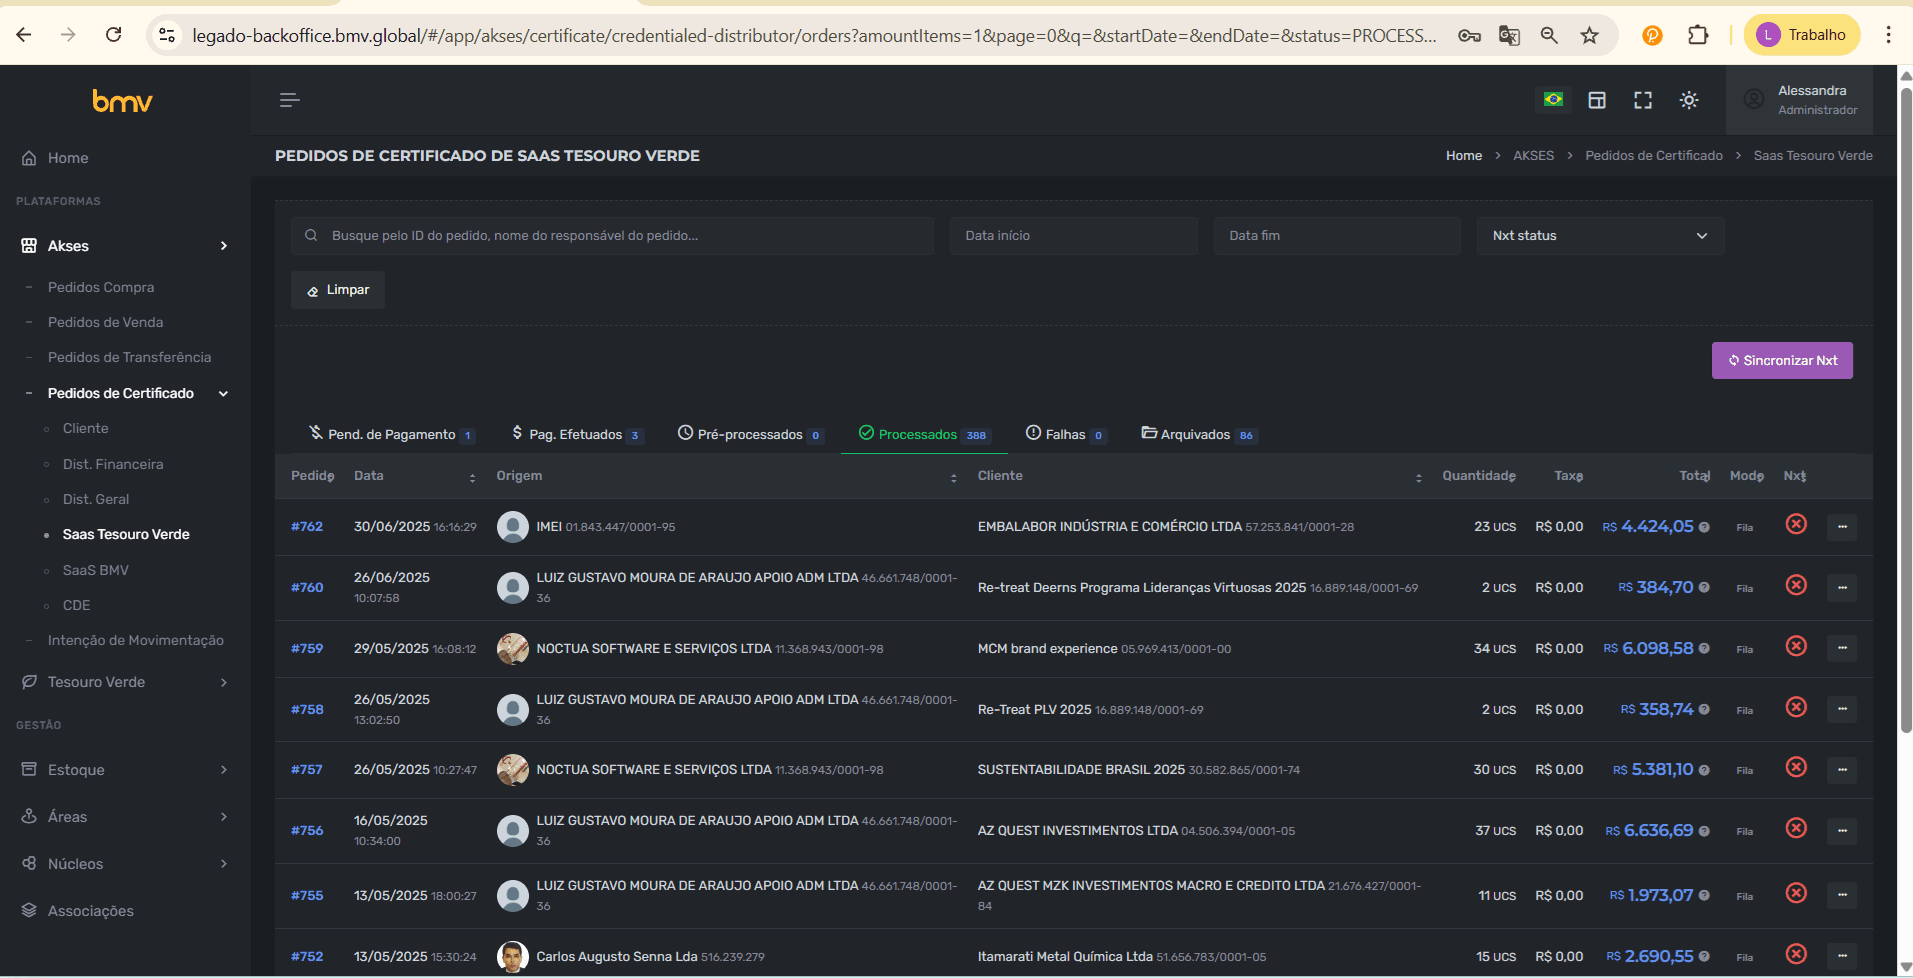Viewport: 1913px width, 978px height.
Task: Open order #762 link
Action: coord(307,527)
